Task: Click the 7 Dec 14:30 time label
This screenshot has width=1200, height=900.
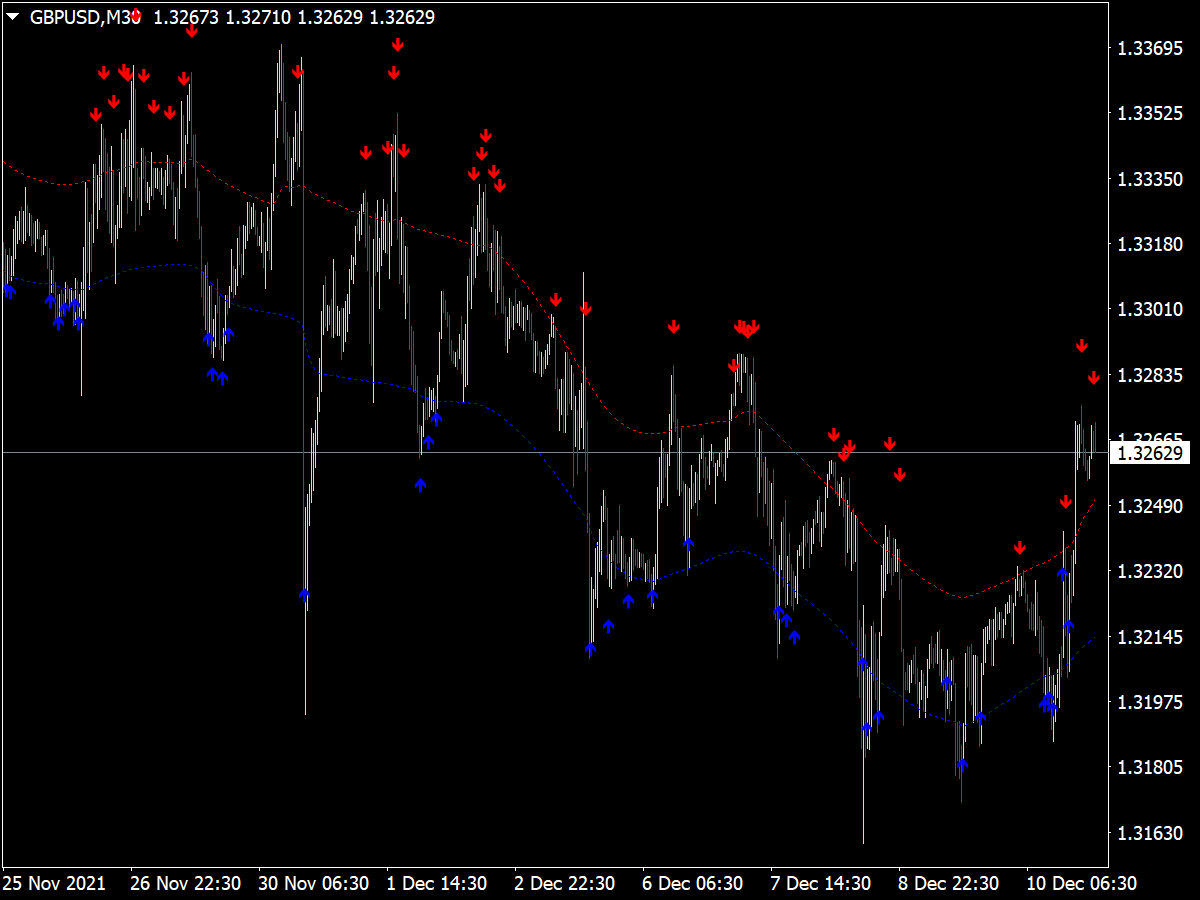Action: pos(821,884)
